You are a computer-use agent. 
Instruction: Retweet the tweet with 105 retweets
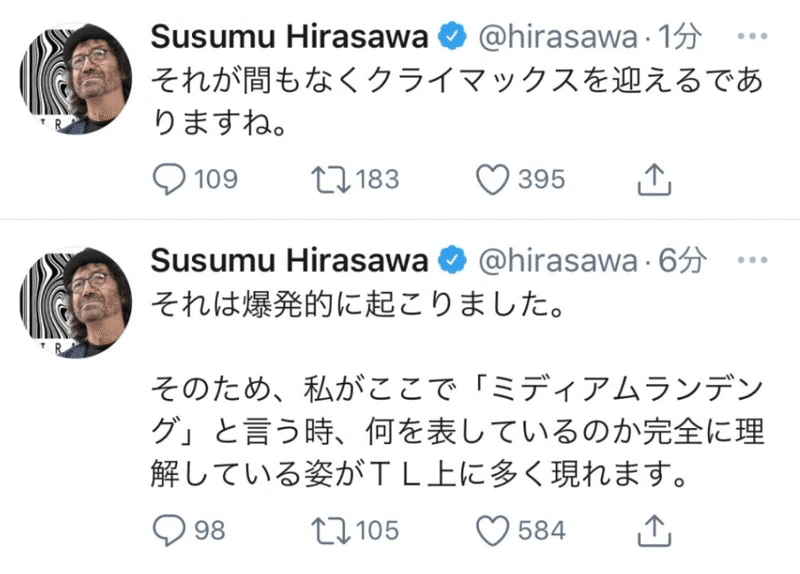tap(327, 530)
